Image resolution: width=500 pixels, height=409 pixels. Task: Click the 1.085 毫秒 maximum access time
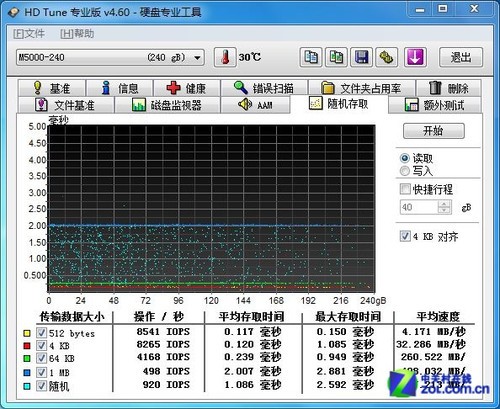coord(345,344)
